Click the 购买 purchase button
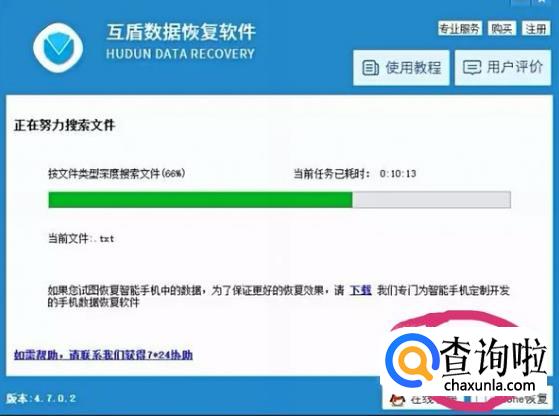The width and height of the screenshot is (559, 416). click(501, 28)
